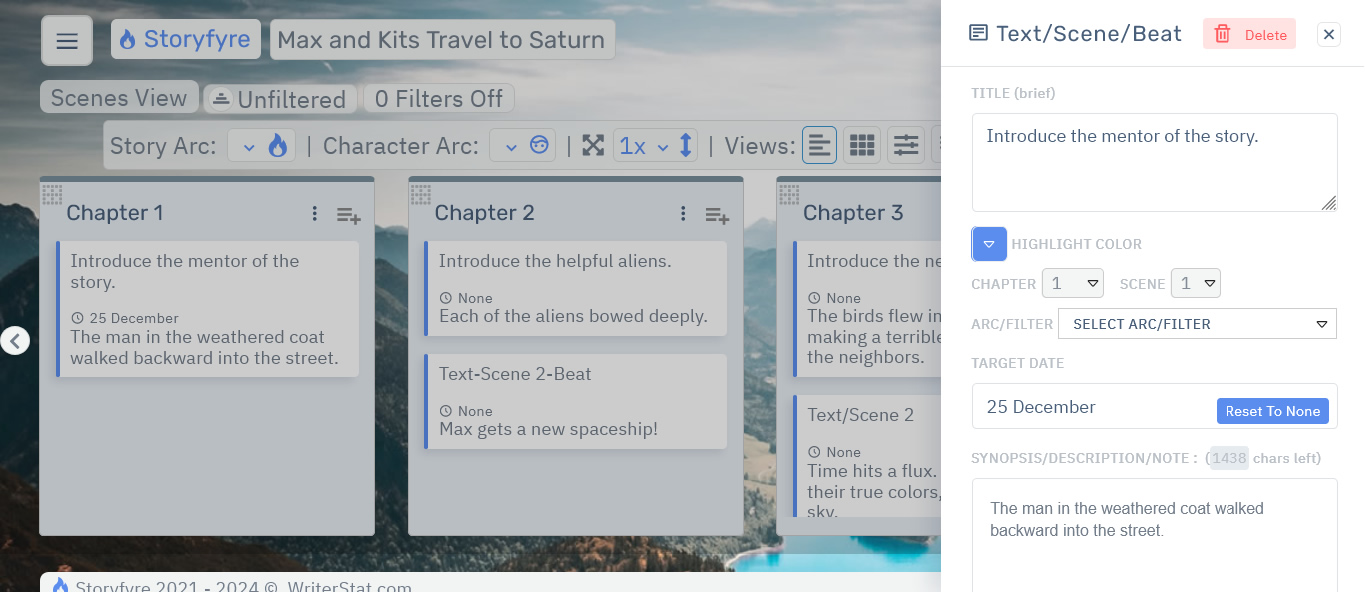Click the Storyfyre home link

(x=186, y=40)
